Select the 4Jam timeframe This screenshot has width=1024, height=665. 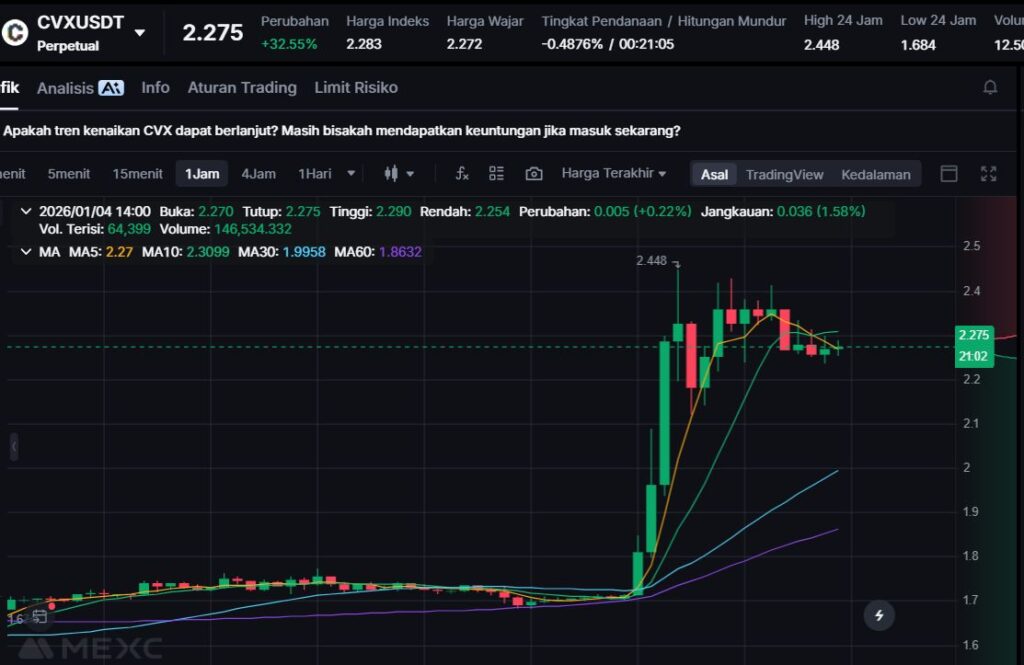(x=258, y=174)
